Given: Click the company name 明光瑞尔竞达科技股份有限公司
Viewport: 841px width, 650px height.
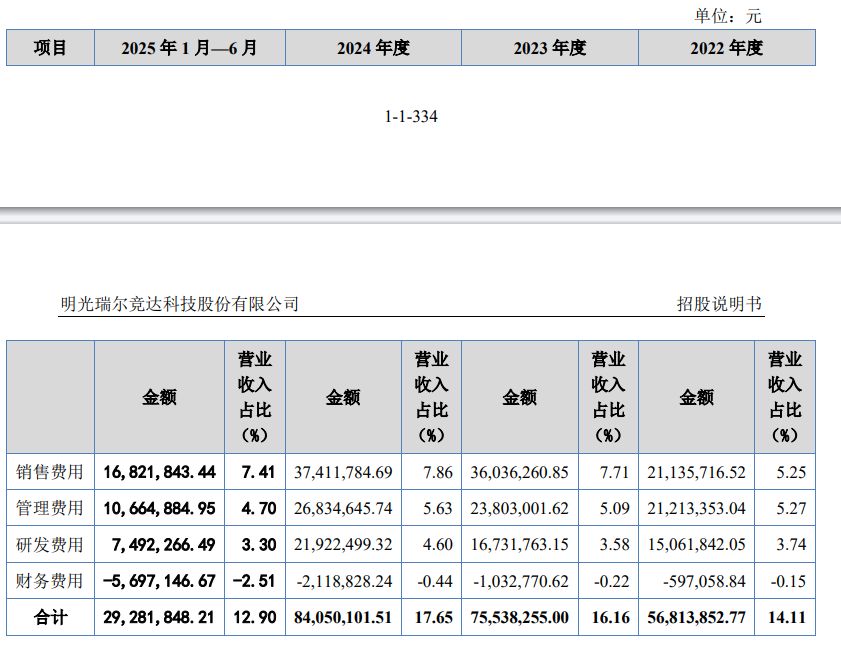Looking at the screenshot, I should point(179,304).
